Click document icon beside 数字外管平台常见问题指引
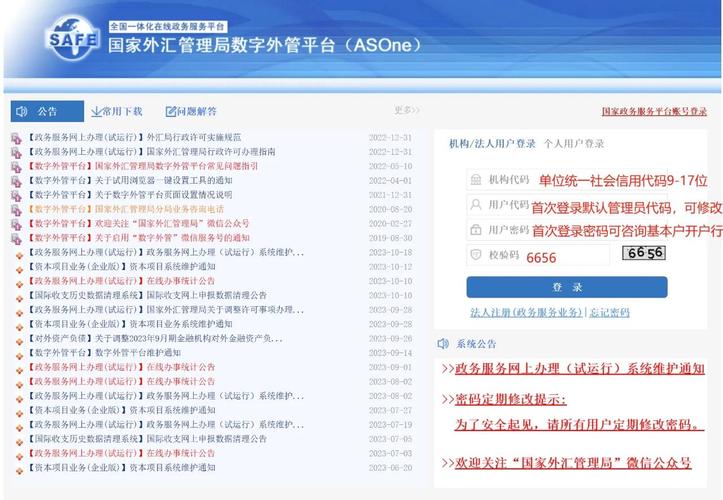Screen dimensions: 723x500 [17, 167]
